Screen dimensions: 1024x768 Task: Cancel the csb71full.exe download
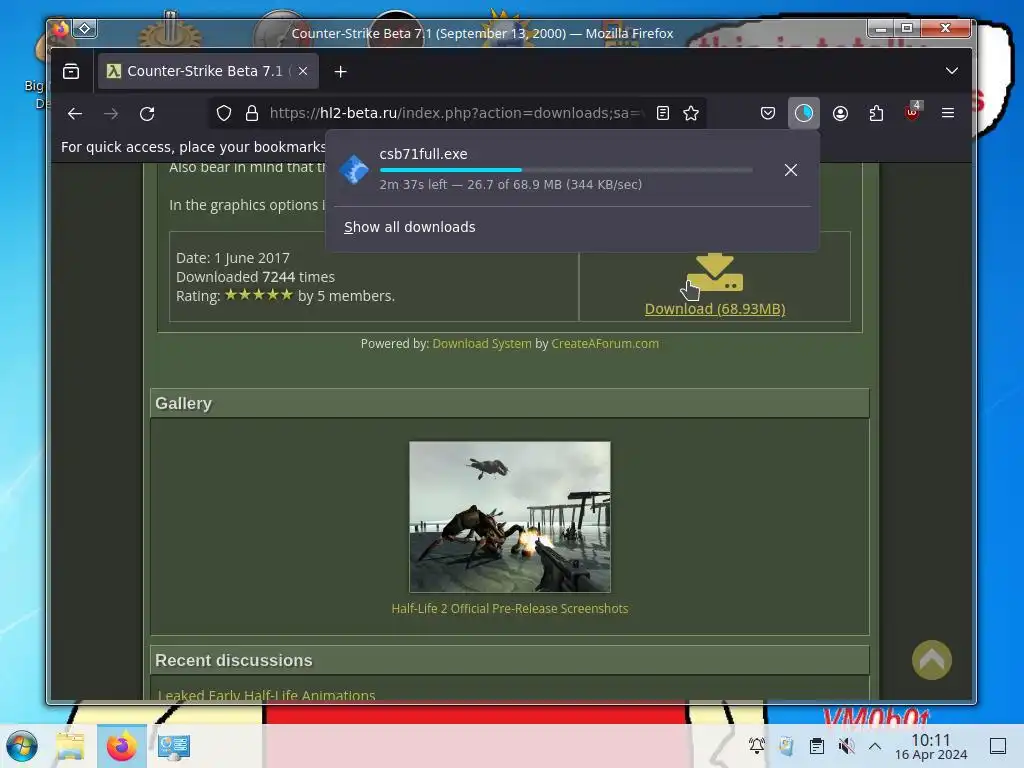point(791,170)
